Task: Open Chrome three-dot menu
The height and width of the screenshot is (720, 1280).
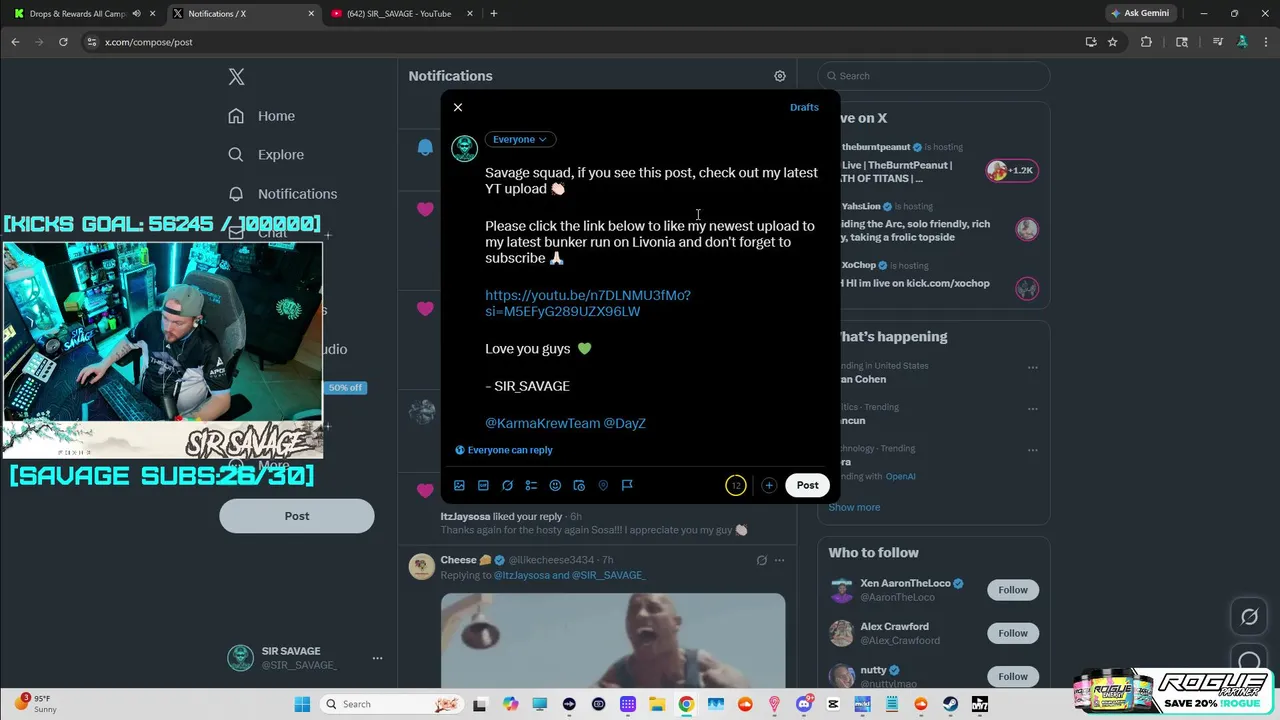Action: pyautogui.click(x=1266, y=42)
